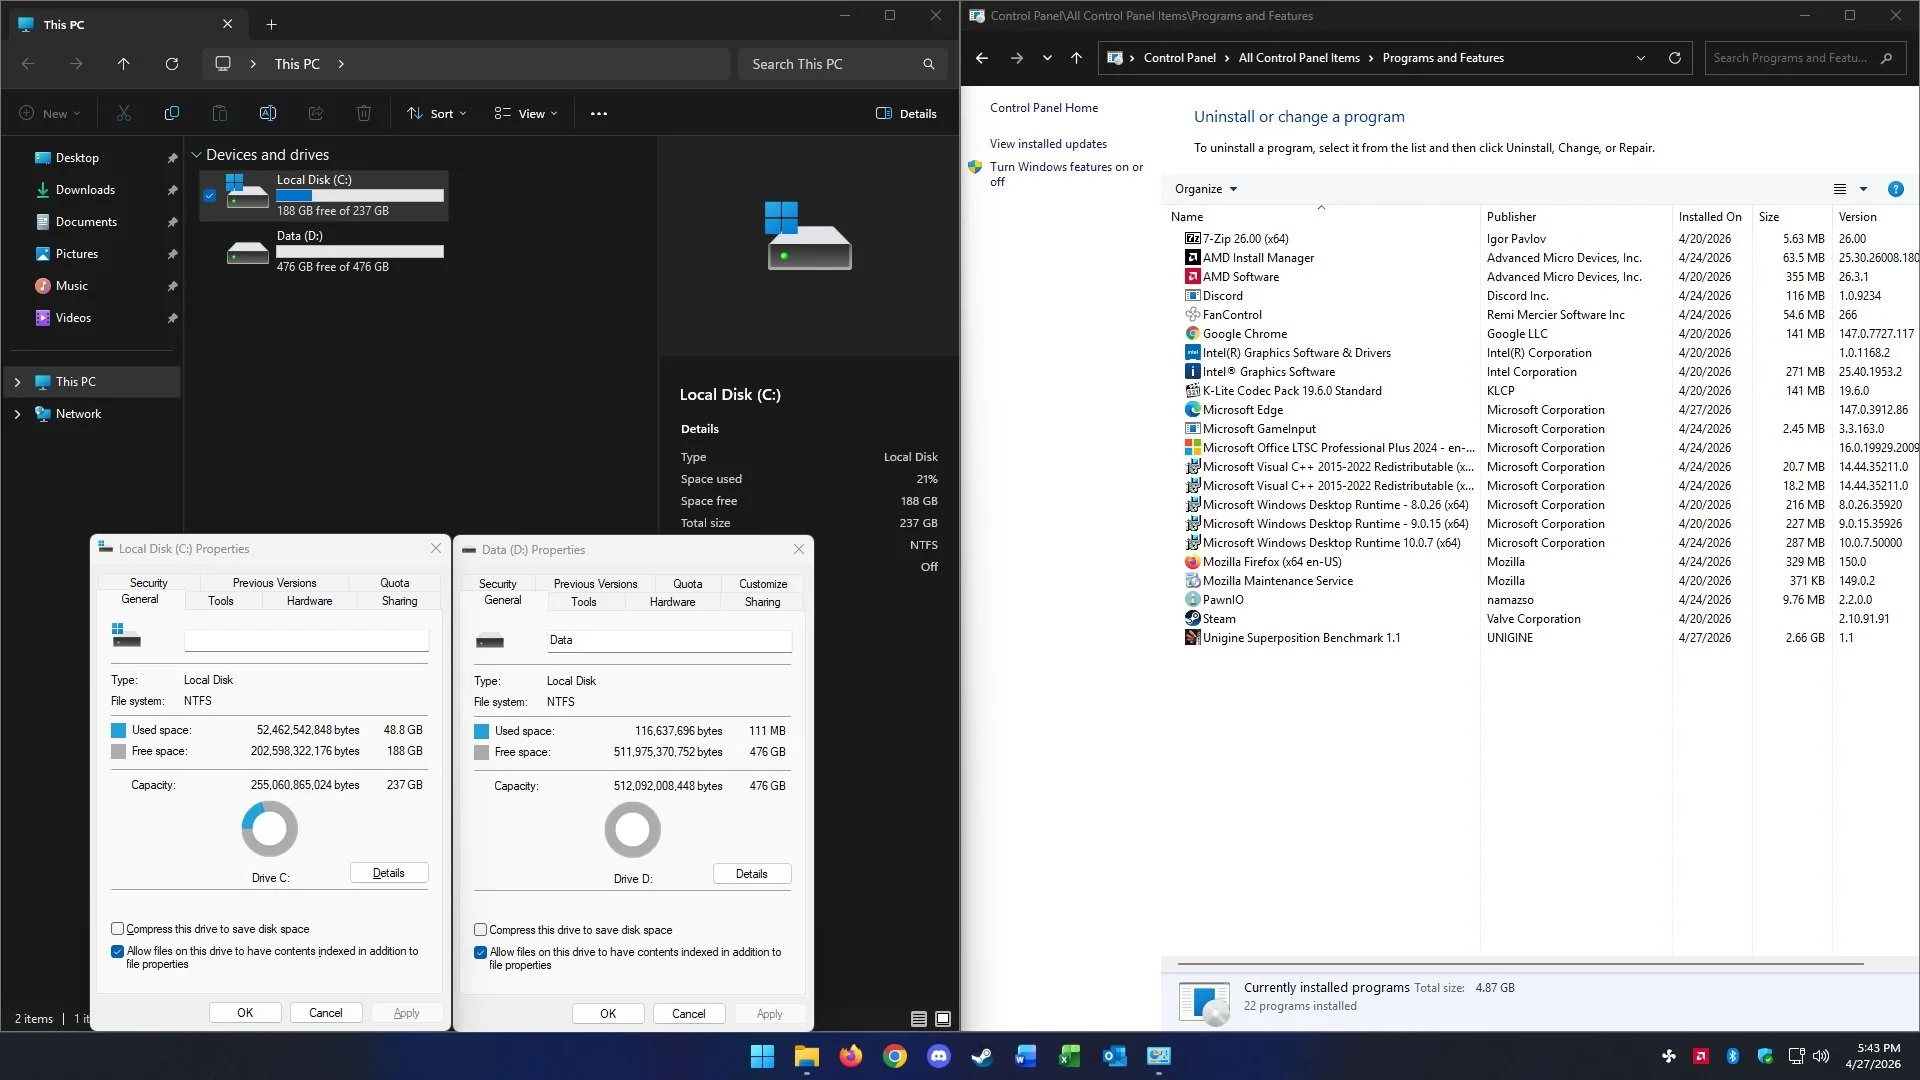Switch to Sharing tab in Data (D:) Properties
This screenshot has width=1920, height=1080.
click(x=763, y=602)
